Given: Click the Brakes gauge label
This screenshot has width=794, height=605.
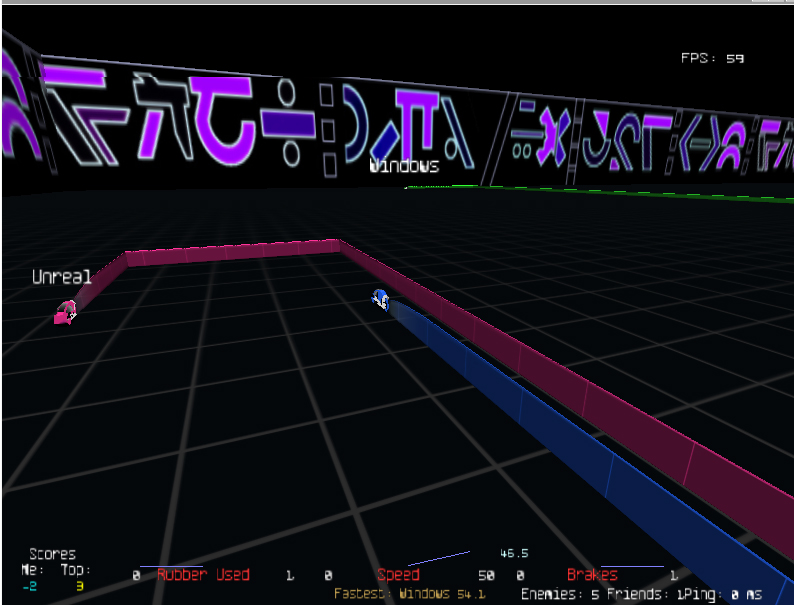Looking at the screenshot, I should [x=592, y=575].
